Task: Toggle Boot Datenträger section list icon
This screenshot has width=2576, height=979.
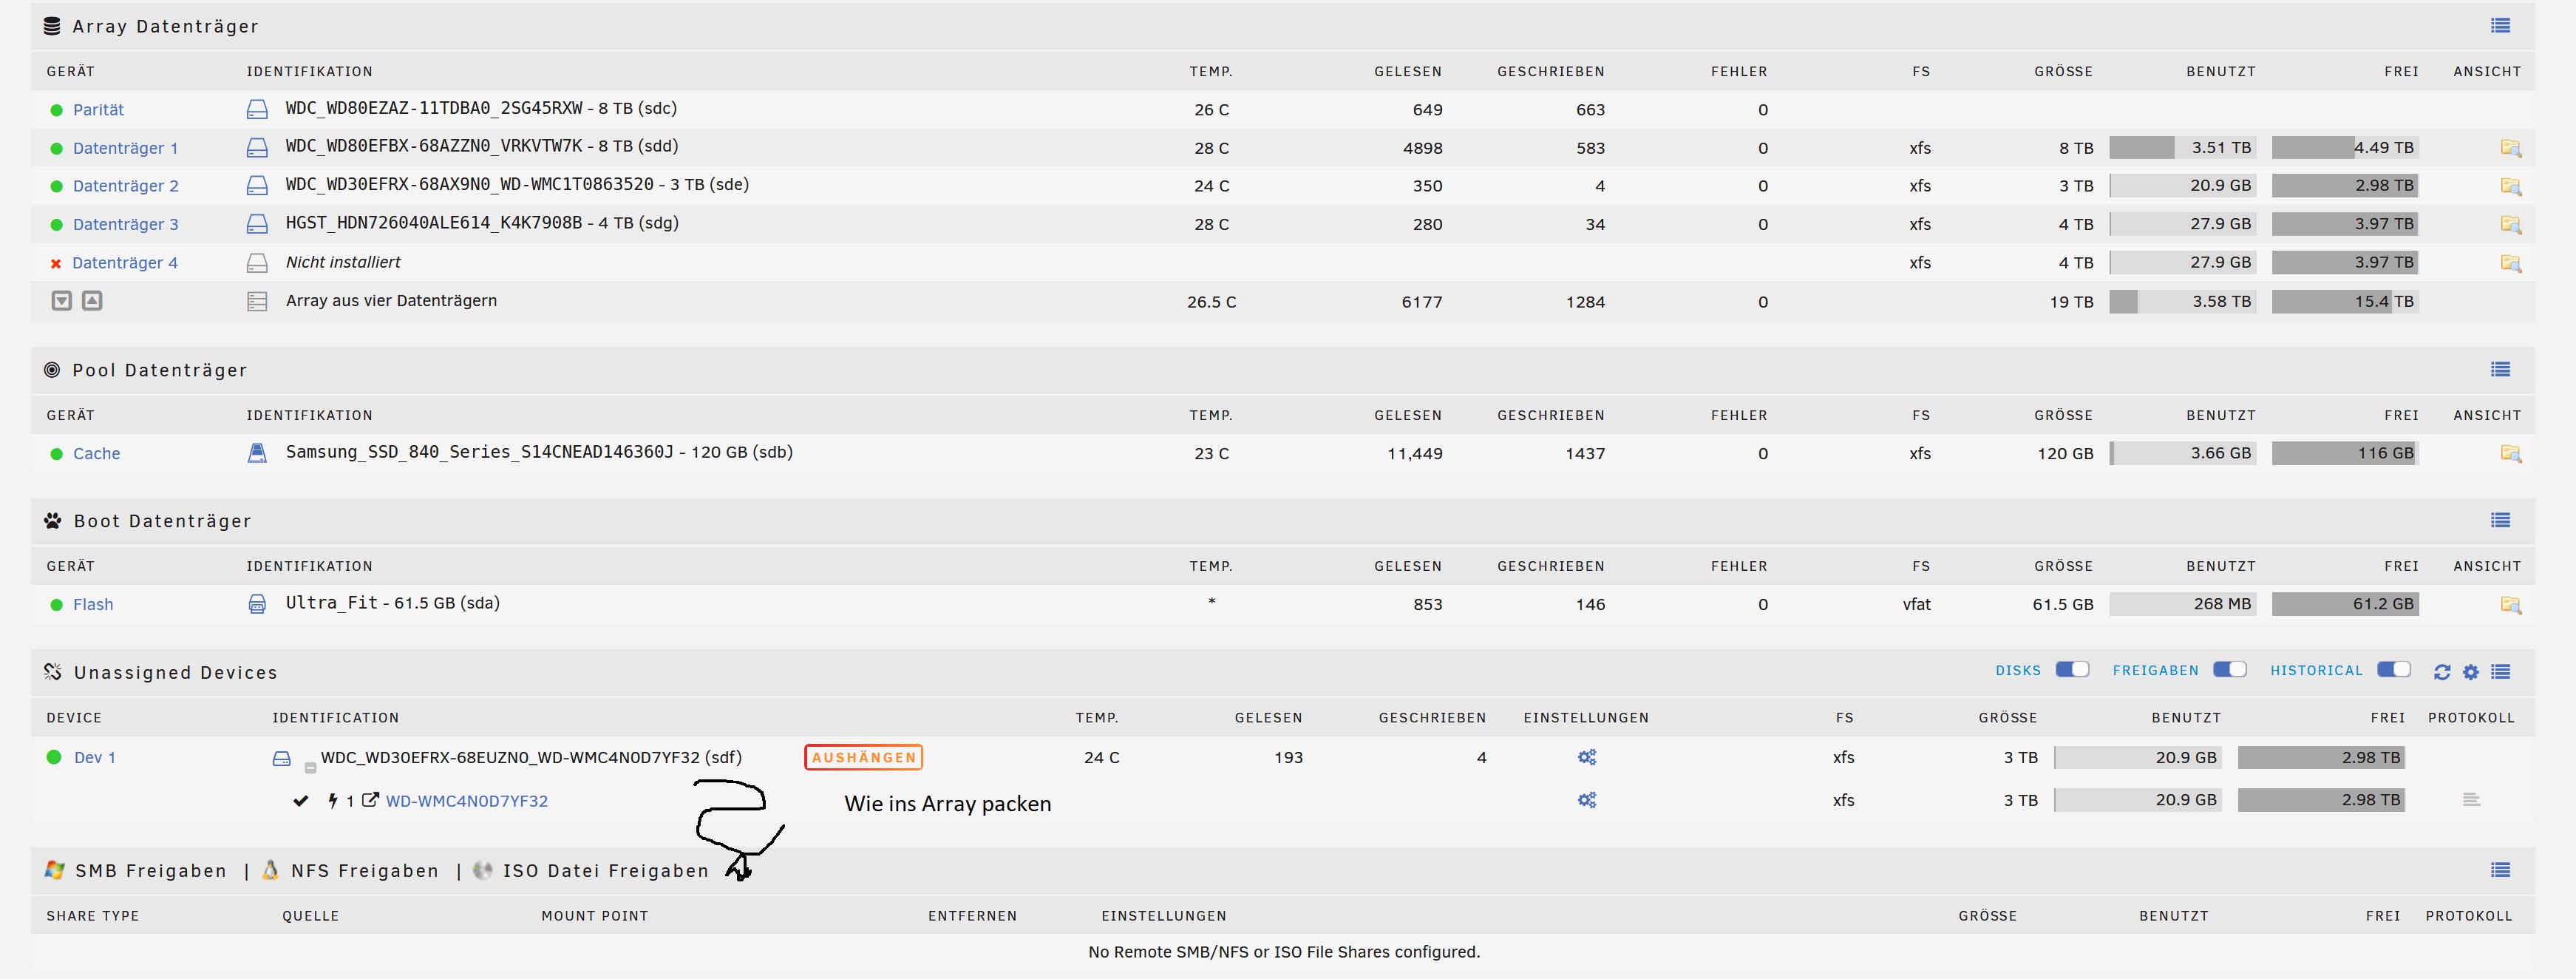Action: pyautogui.click(x=2501, y=521)
